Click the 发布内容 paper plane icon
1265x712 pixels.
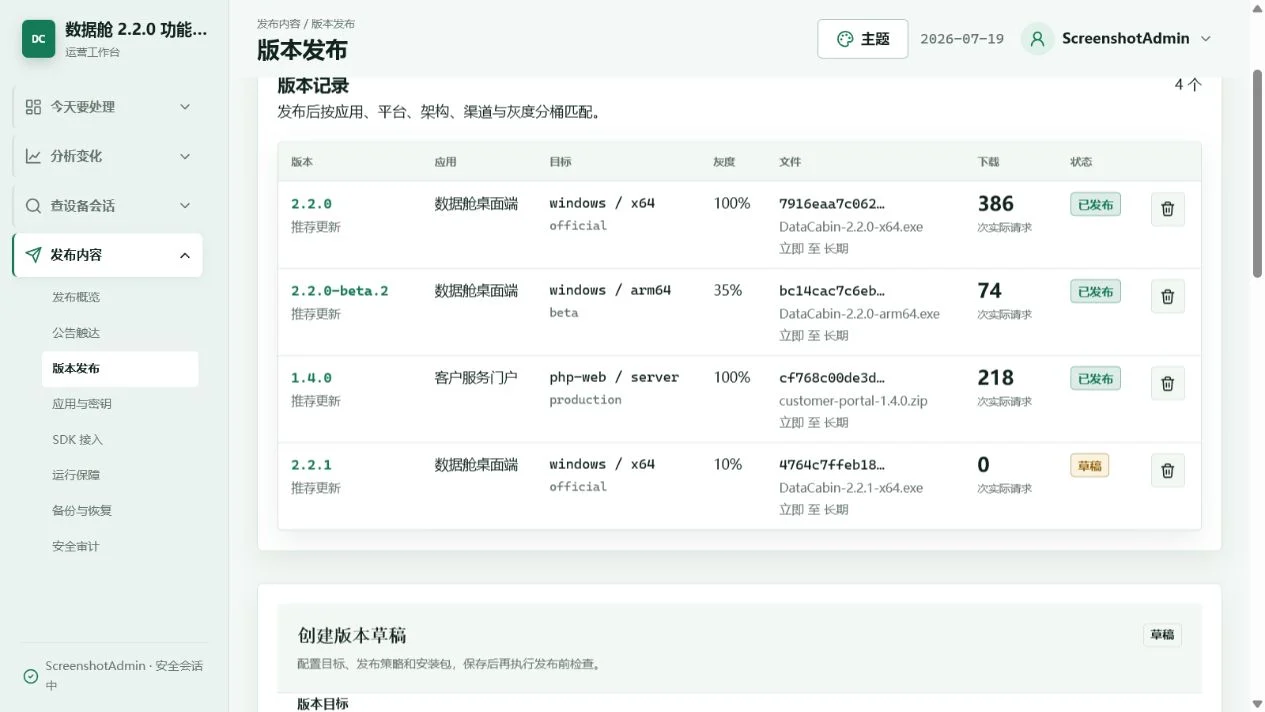click(x=33, y=255)
